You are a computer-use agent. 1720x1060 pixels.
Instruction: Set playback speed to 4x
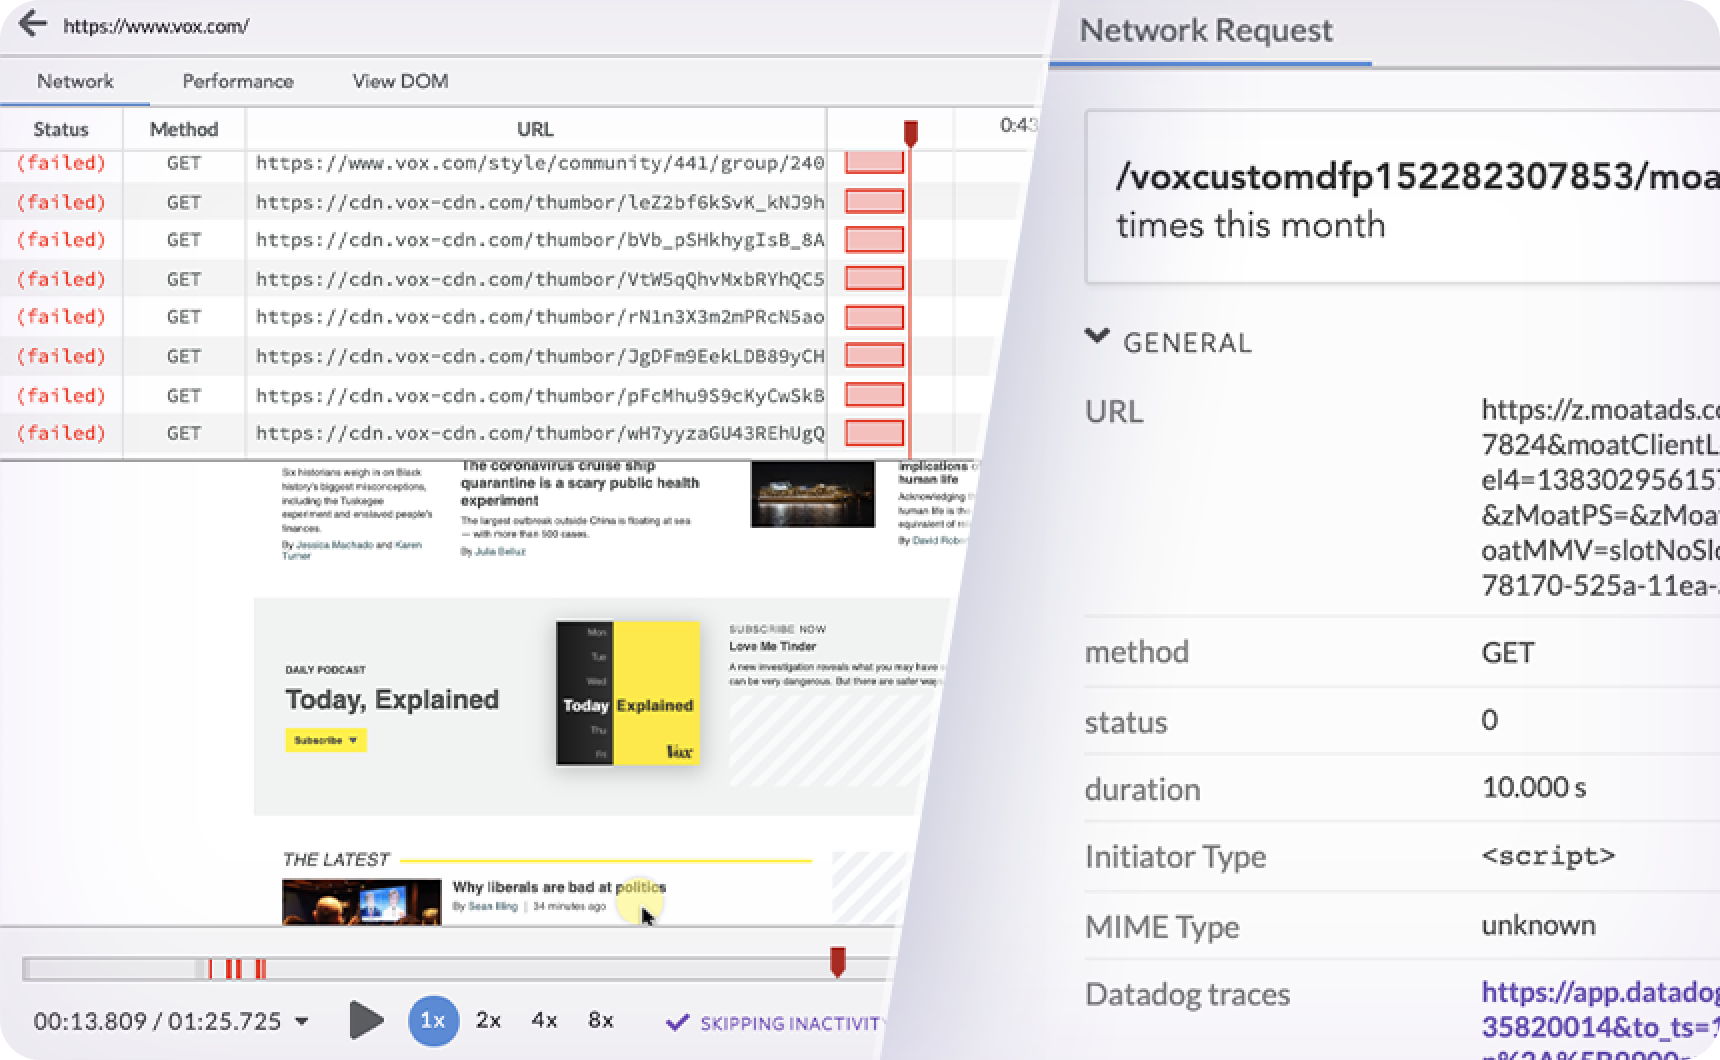(x=544, y=1020)
